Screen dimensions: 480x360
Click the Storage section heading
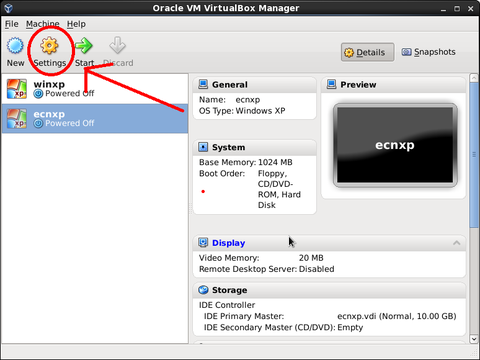coord(230,290)
